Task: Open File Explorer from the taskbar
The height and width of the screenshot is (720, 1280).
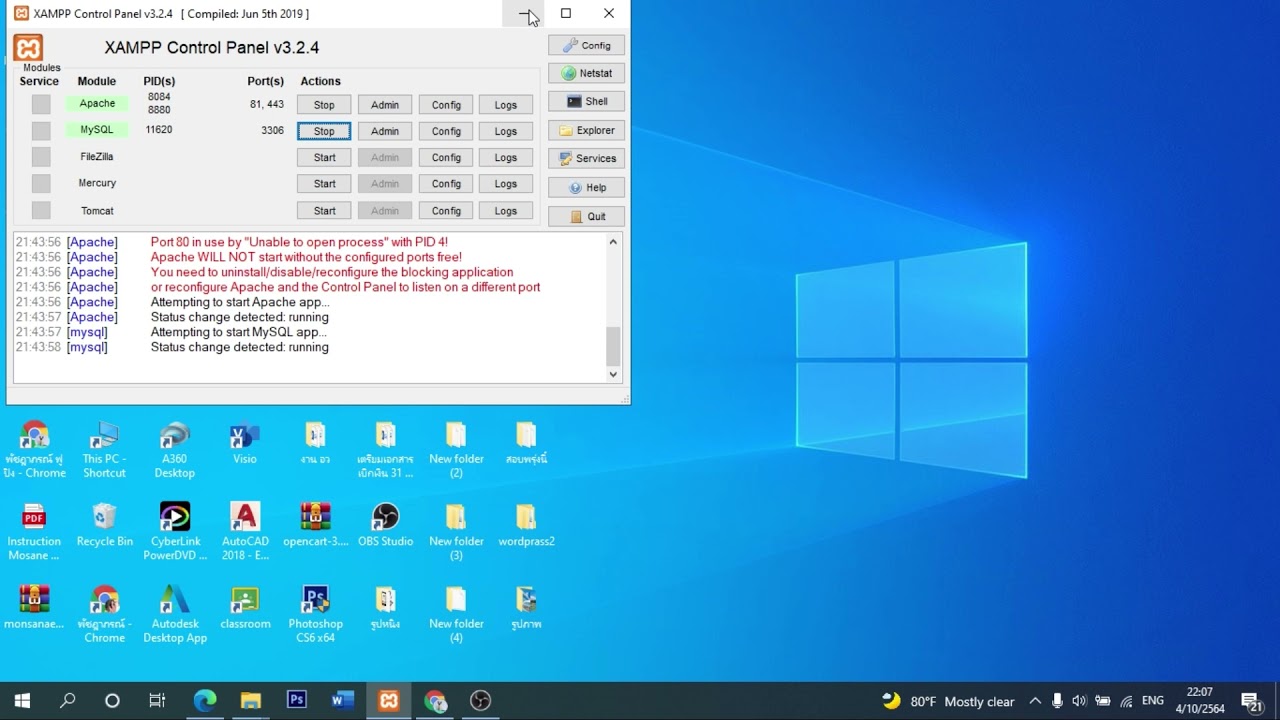Action: tap(250, 701)
